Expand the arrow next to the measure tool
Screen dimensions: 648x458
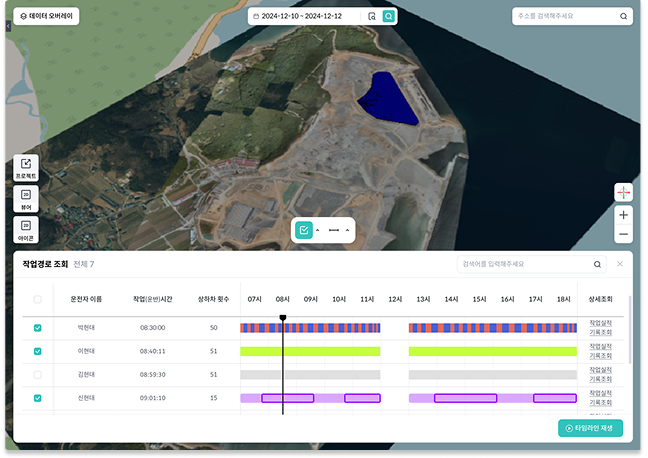[347, 230]
